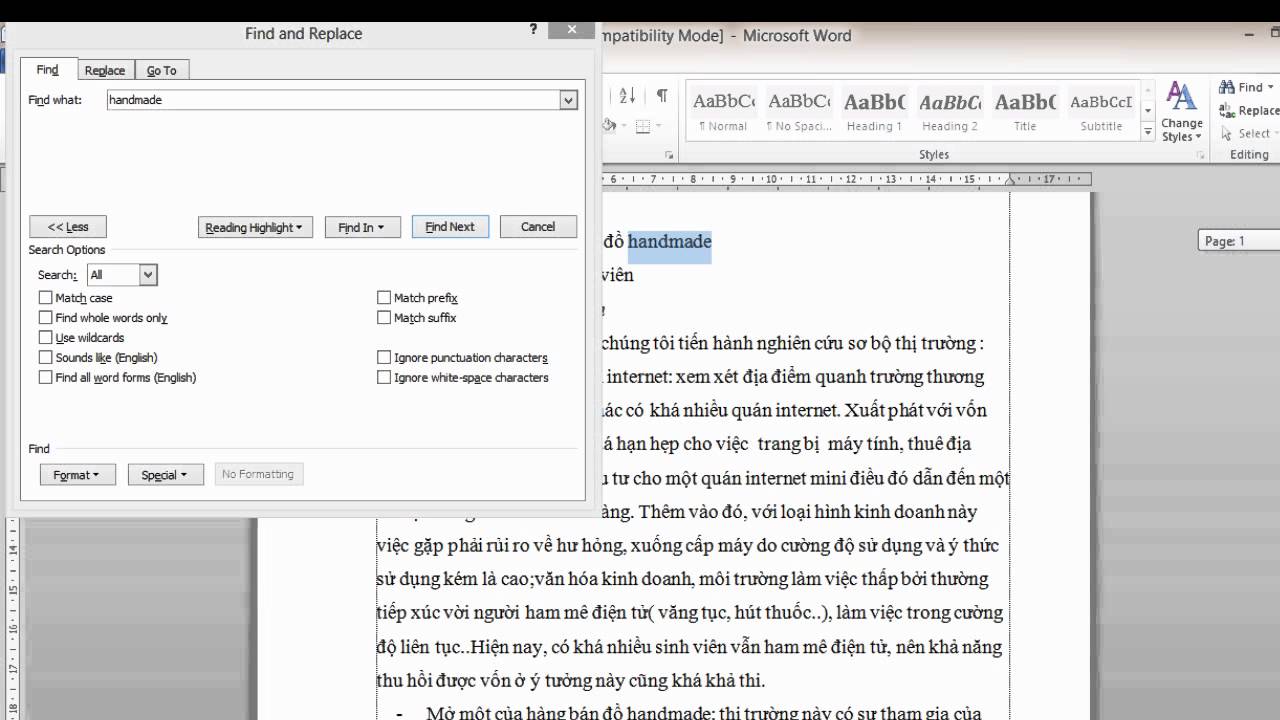Viewport: 1280px width, 720px height.
Task: Click the << Less button
Action: (68, 227)
